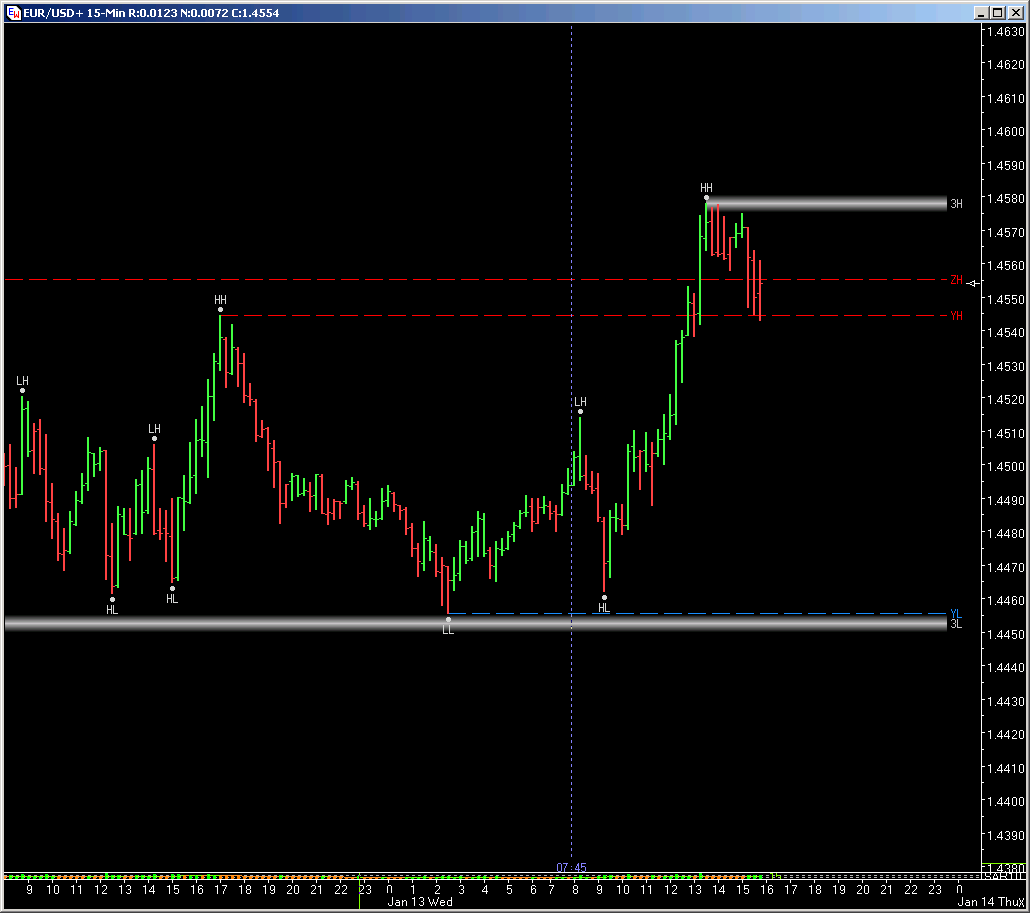The image size is (1030, 913).
Task: Click the 1.4630 price axis label
Action: tap(1006, 31)
